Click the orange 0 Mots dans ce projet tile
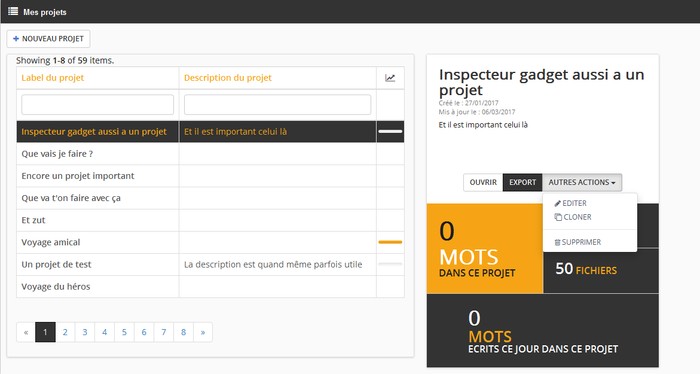700x374 pixels. (485, 249)
